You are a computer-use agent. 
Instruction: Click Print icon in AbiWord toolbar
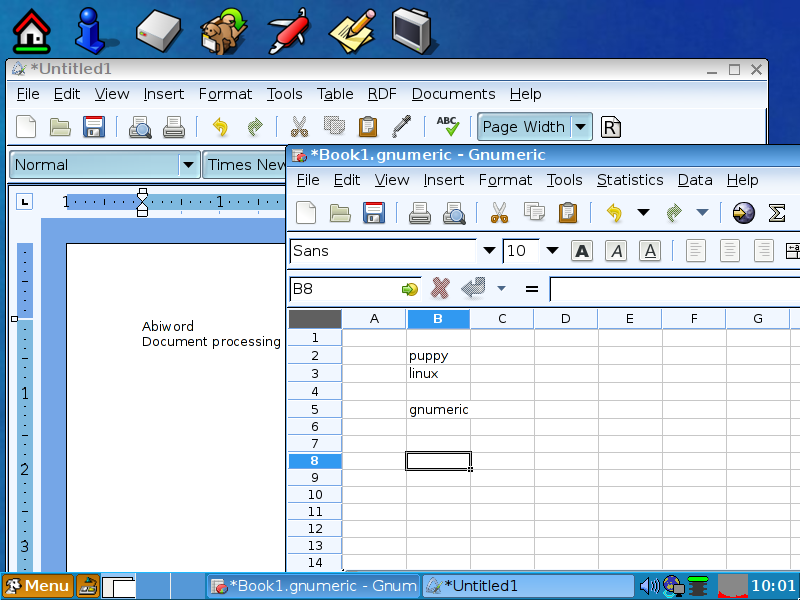click(x=174, y=127)
